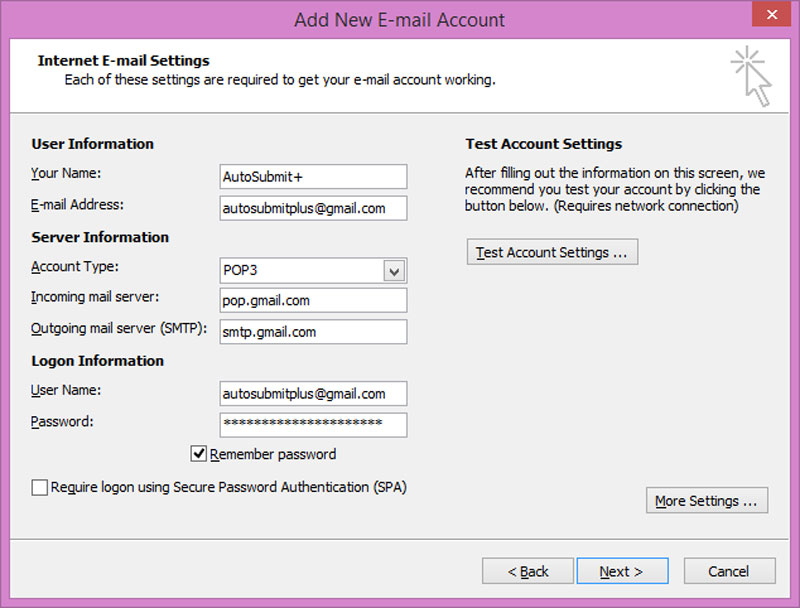
Task: Click the User Name label
Action: 66,390
